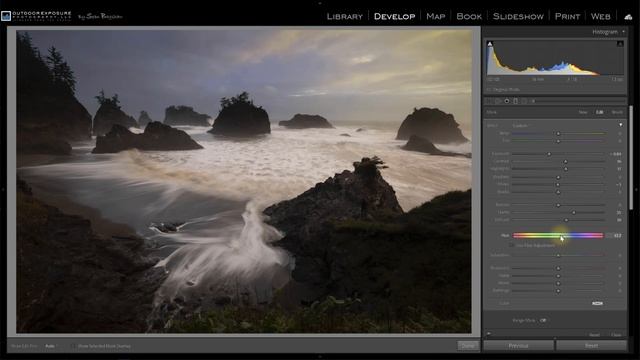640x360 pixels.
Task: Click the Exposure slider handle
Action: coord(549,154)
